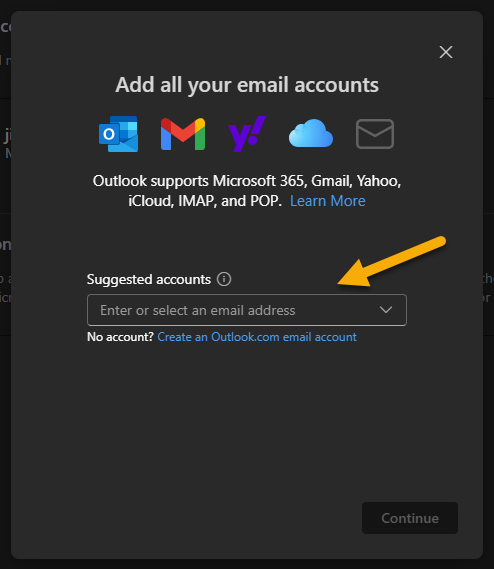The height and width of the screenshot is (569, 494).
Task: Click the iCloud cloud icon
Action: [x=311, y=133]
